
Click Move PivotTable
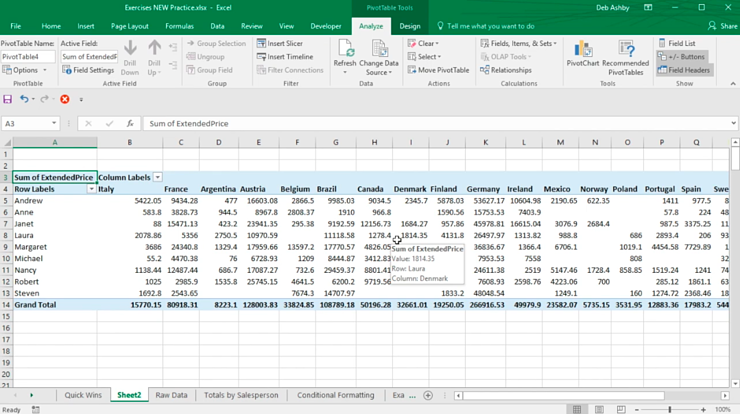click(438, 70)
